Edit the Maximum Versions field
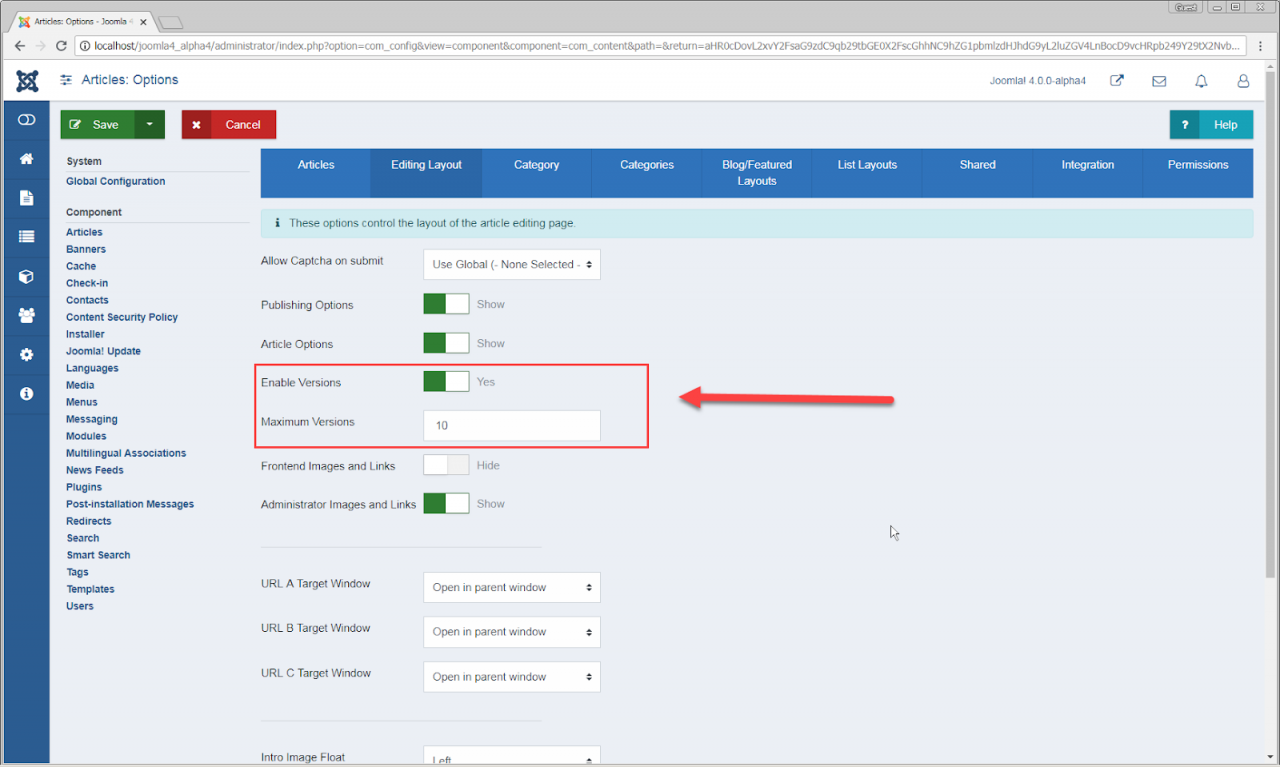Screen dimensions: 1280x767 [x=511, y=425]
